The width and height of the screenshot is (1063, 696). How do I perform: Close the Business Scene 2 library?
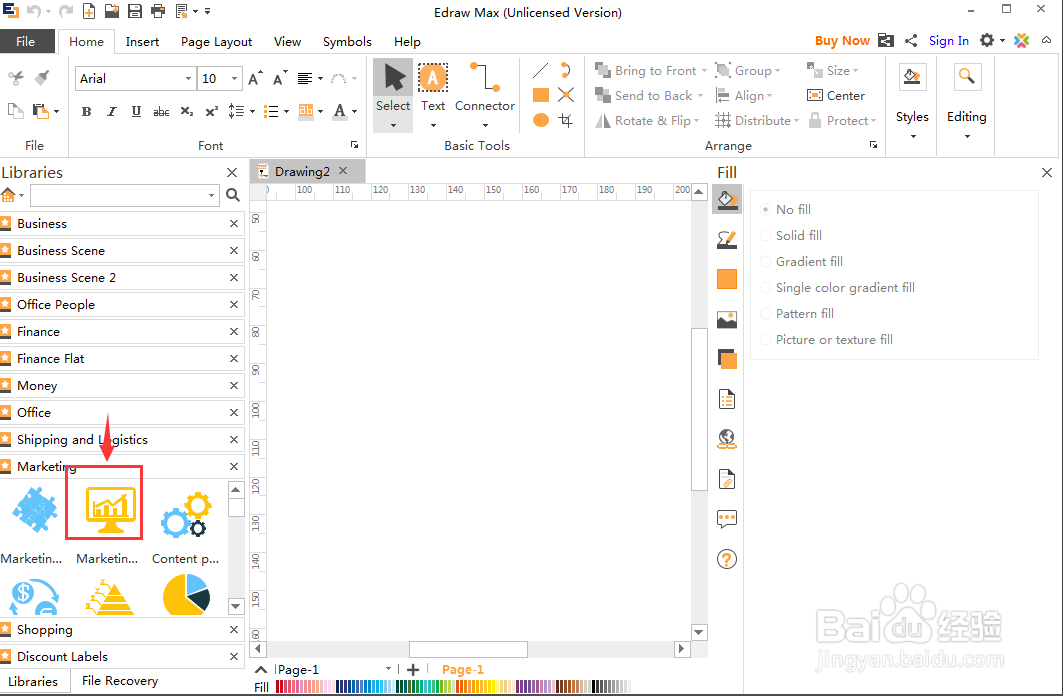click(234, 278)
